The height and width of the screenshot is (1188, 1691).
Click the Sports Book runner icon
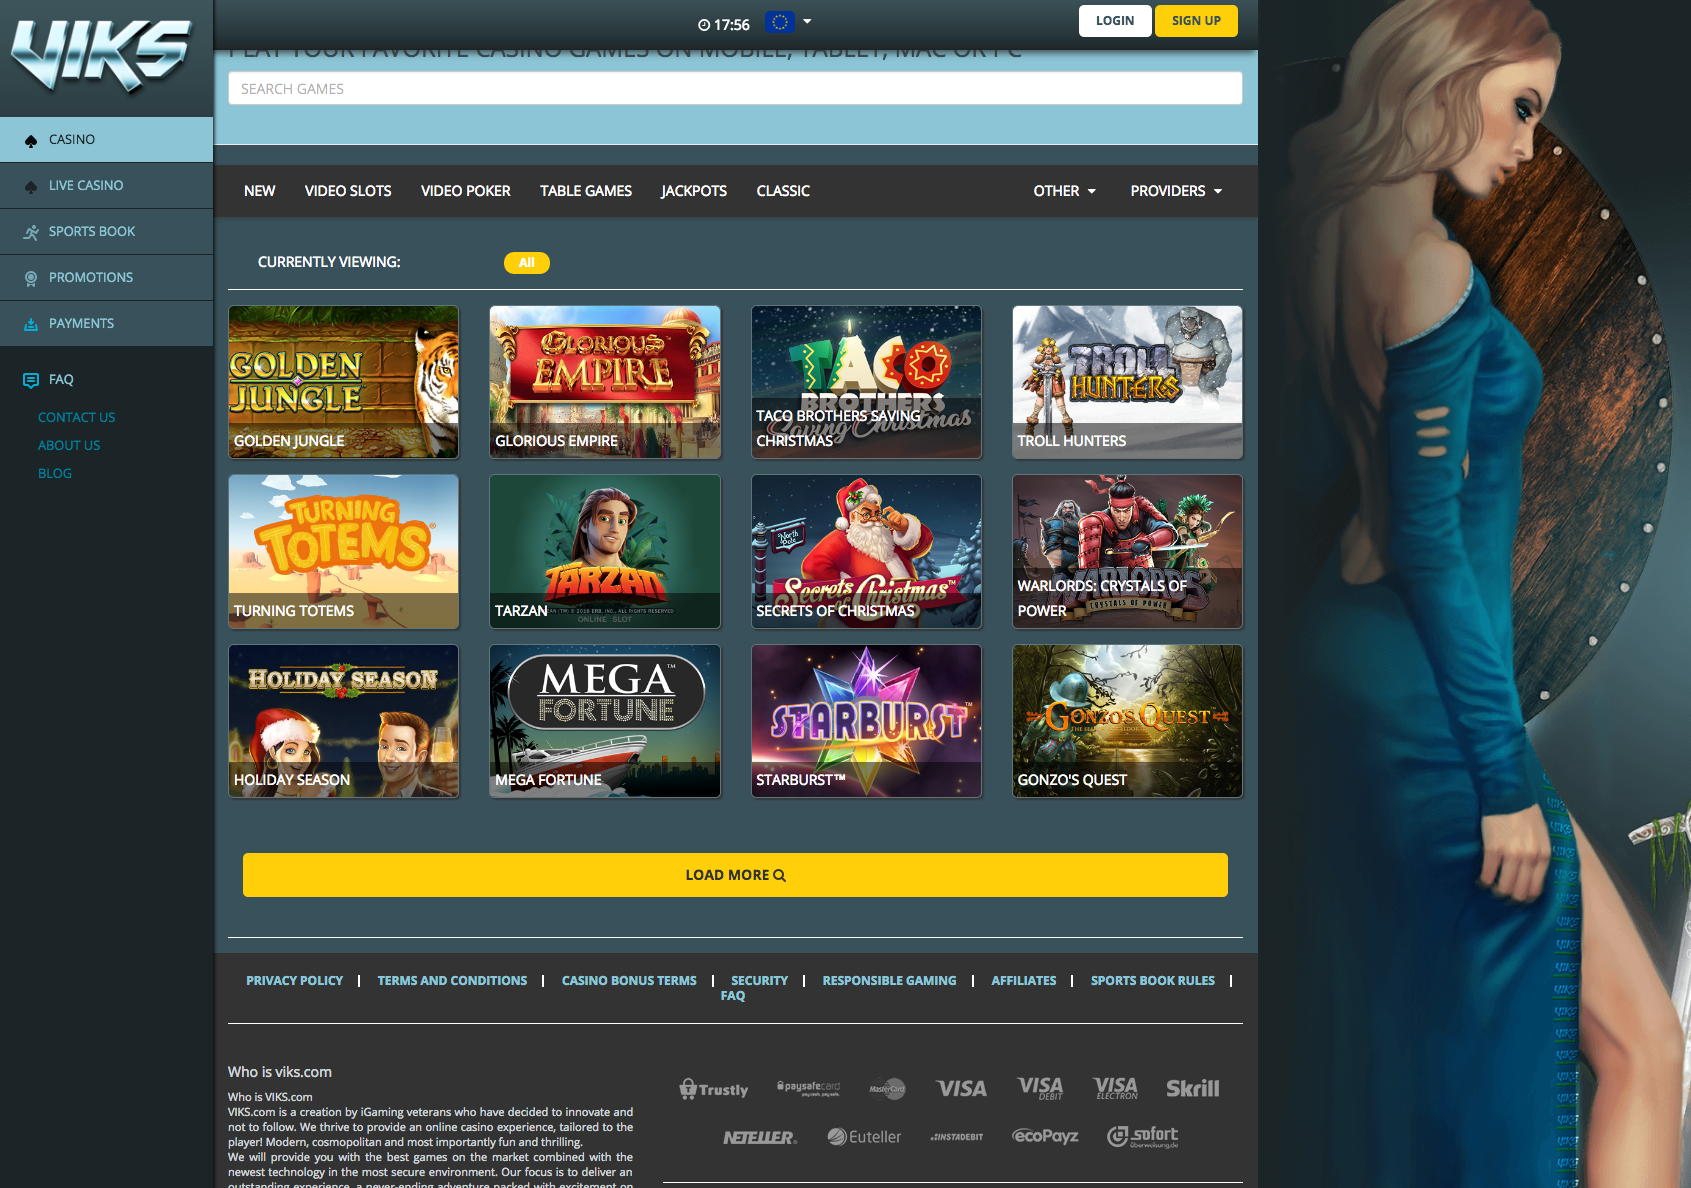pos(31,232)
